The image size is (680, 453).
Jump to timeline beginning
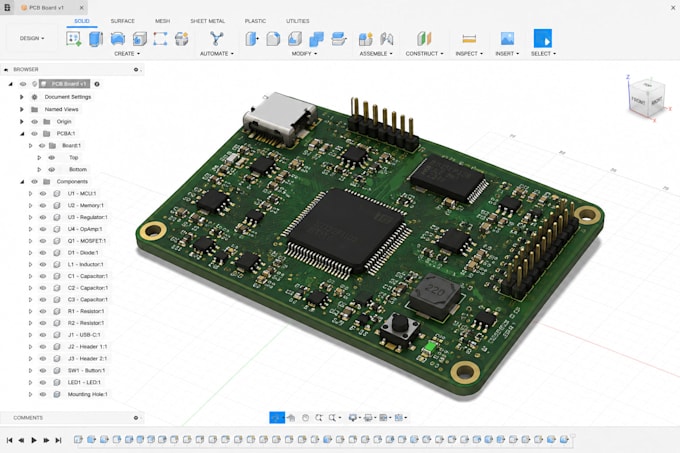point(10,440)
